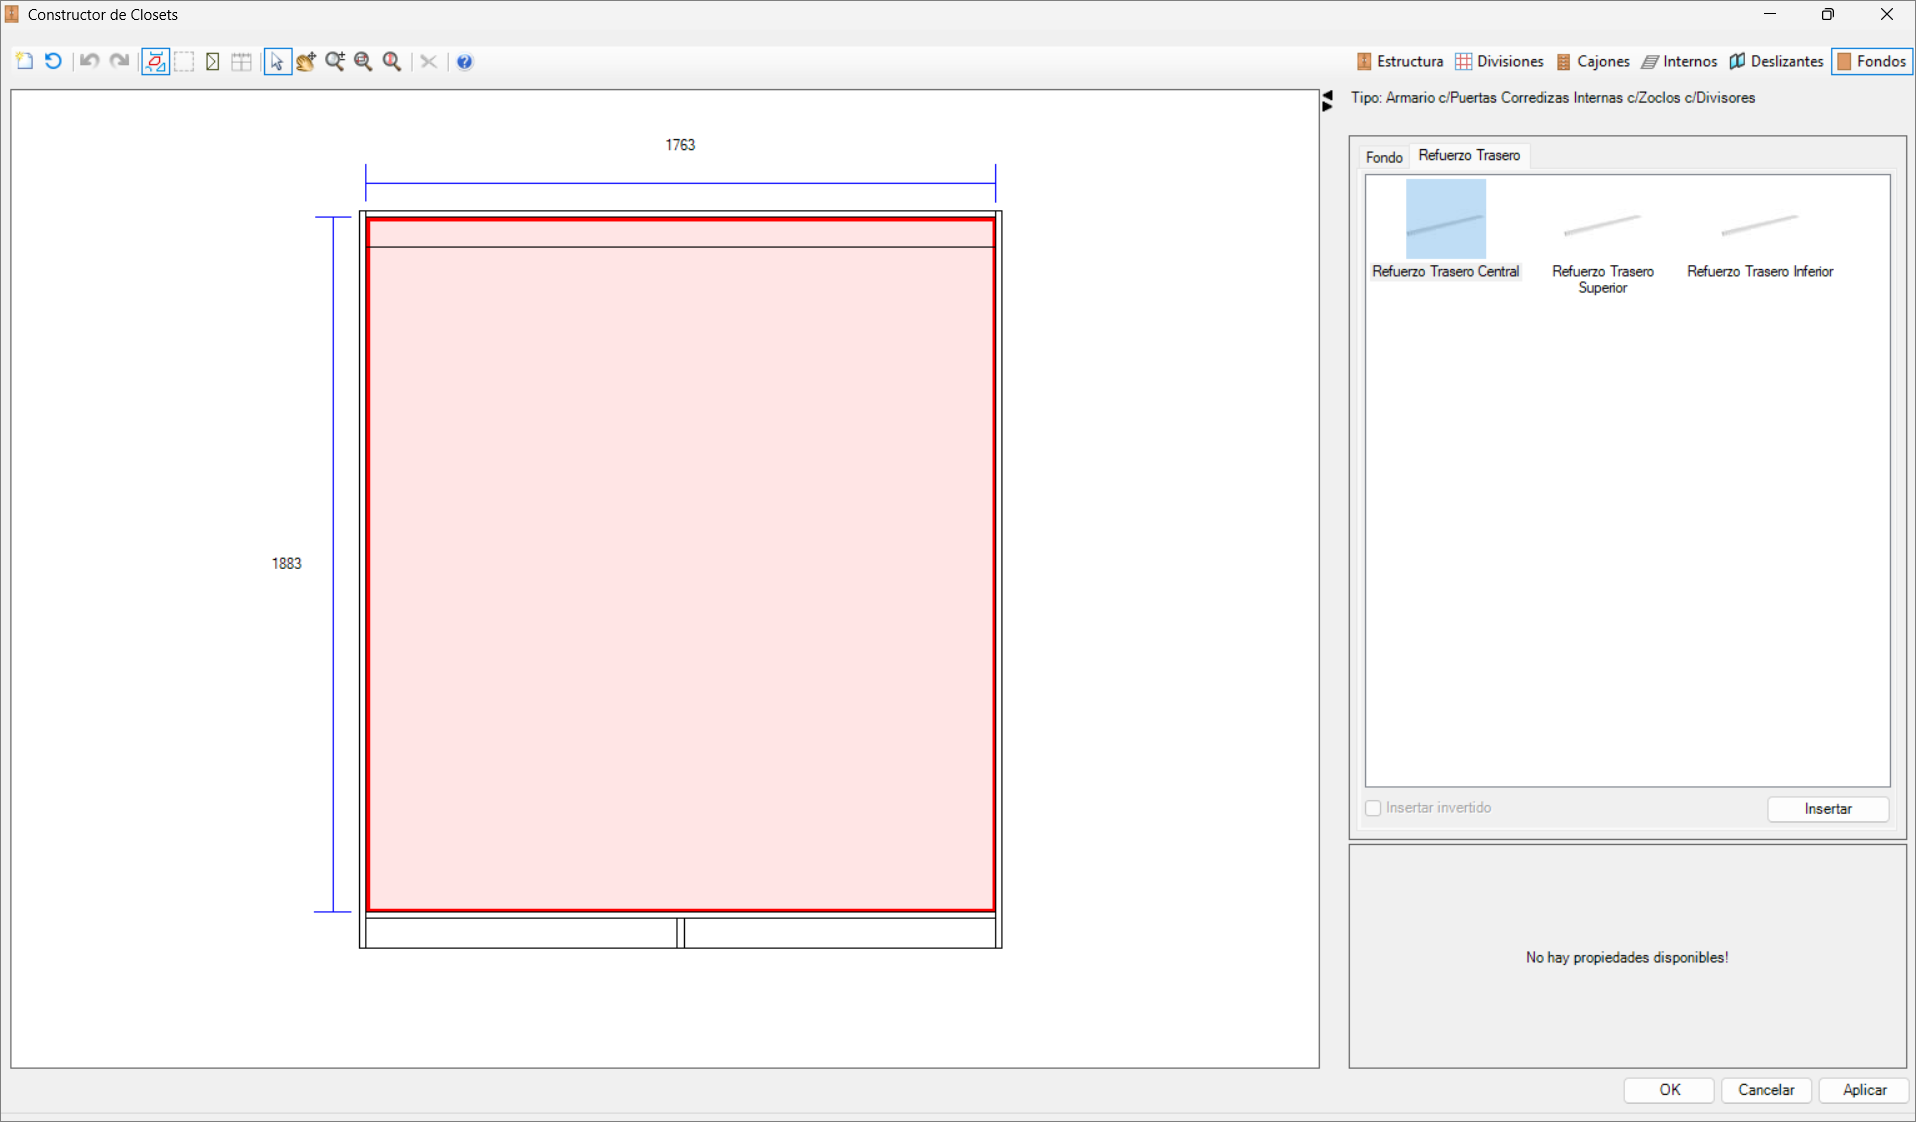Create a new closet design

[x=24, y=61]
